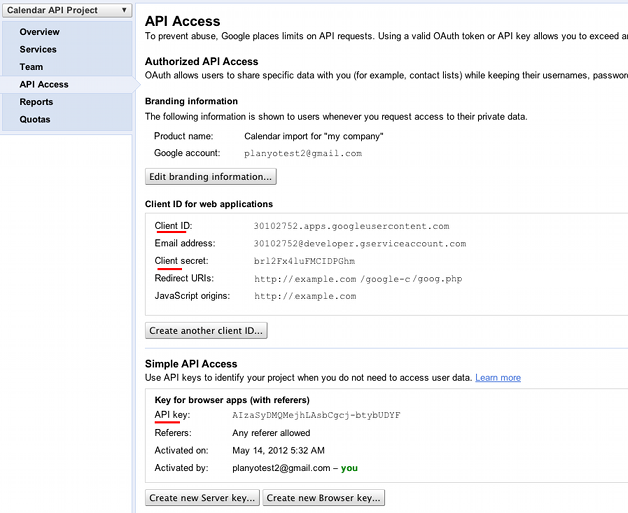Click the 'API key:' label

[172, 415]
